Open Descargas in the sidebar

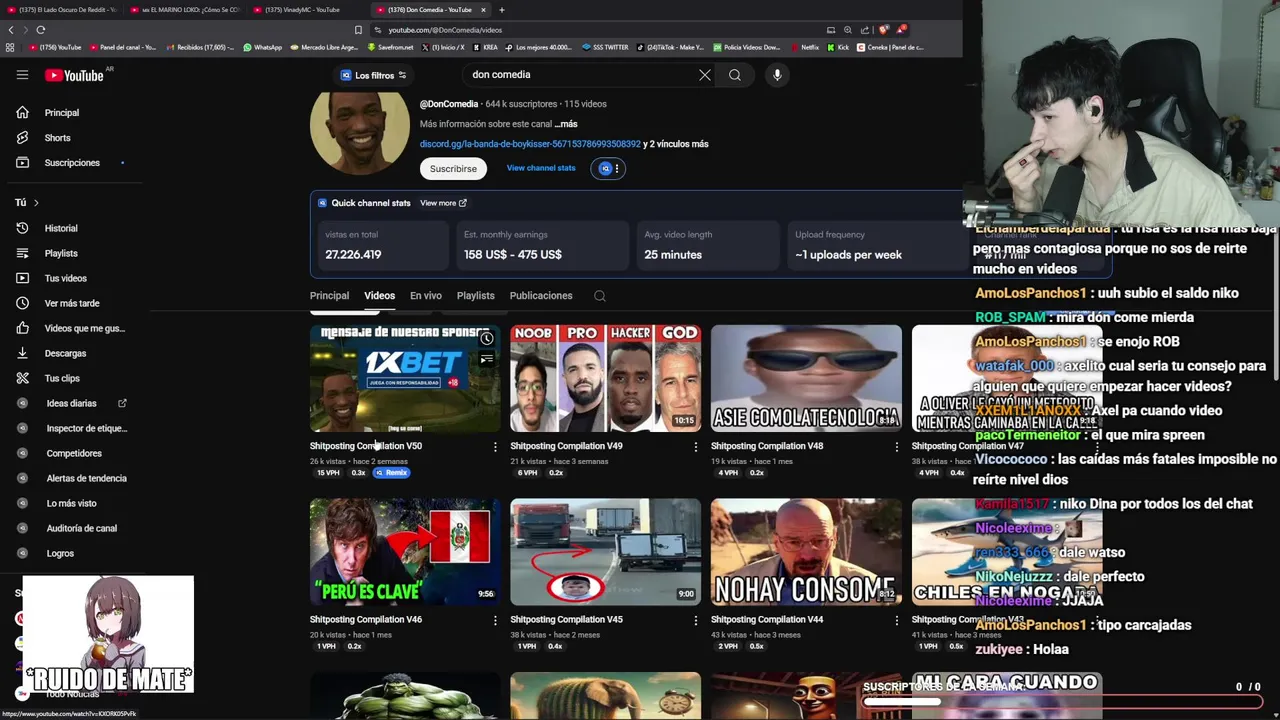[x=65, y=353]
